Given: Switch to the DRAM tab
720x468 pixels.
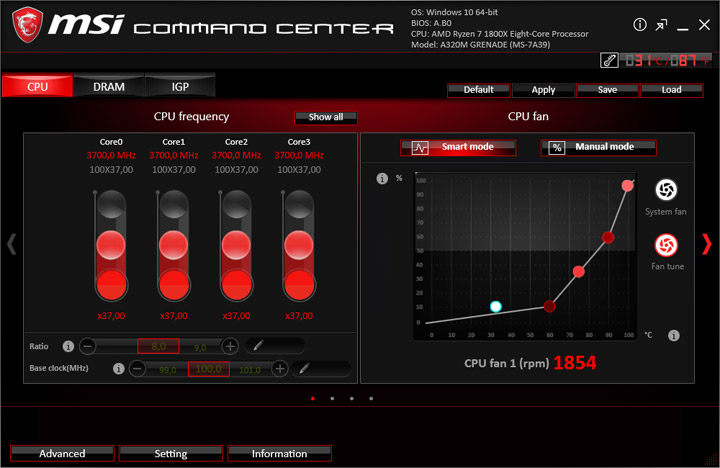Looking at the screenshot, I should tap(109, 86).
